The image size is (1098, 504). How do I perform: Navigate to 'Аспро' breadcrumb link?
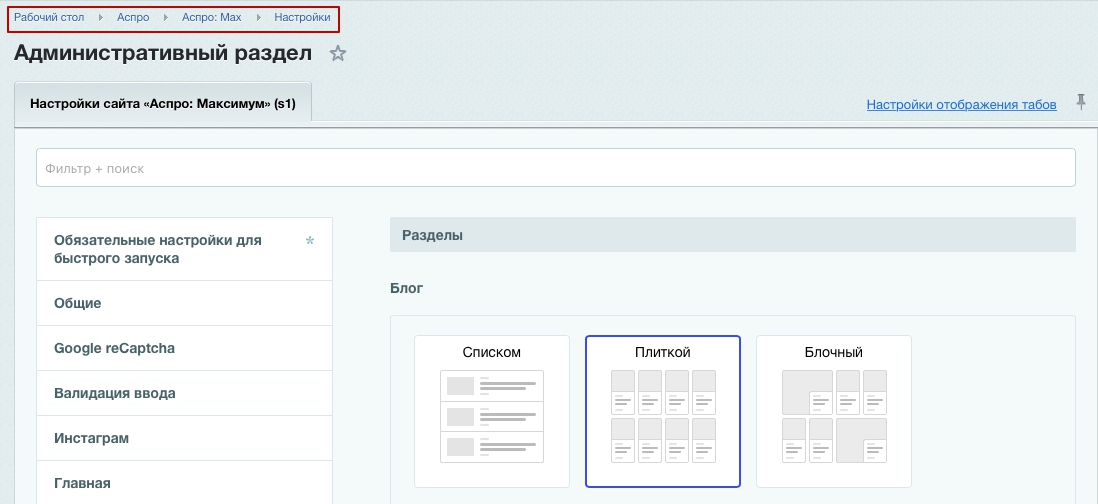pos(133,18)
